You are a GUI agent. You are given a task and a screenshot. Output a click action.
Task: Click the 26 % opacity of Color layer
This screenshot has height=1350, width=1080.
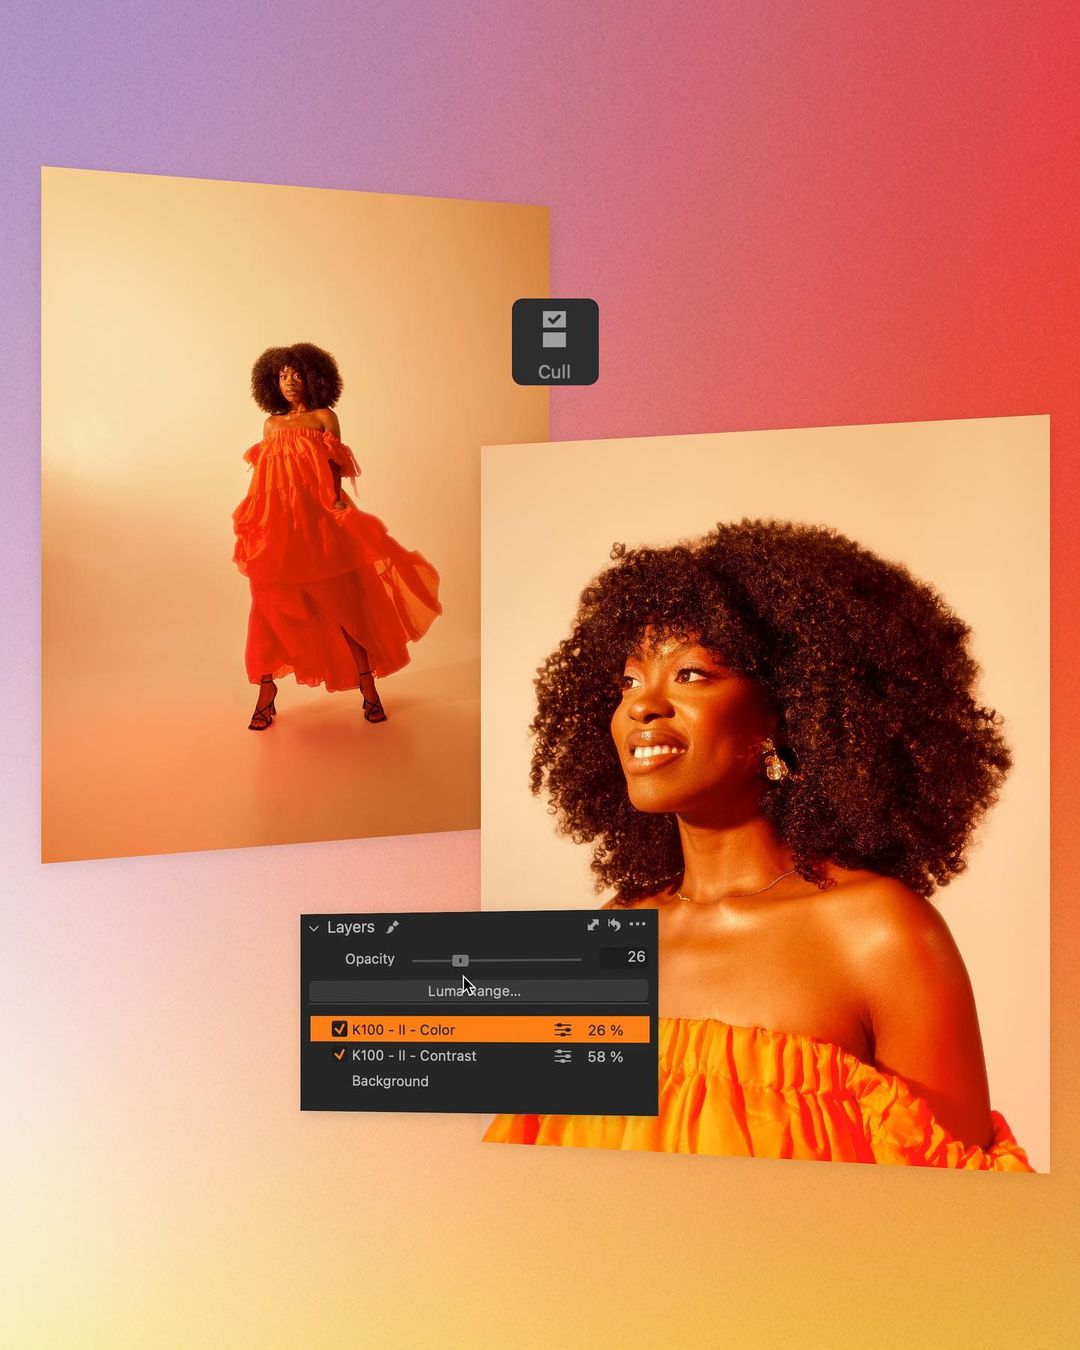point(605,1030)
